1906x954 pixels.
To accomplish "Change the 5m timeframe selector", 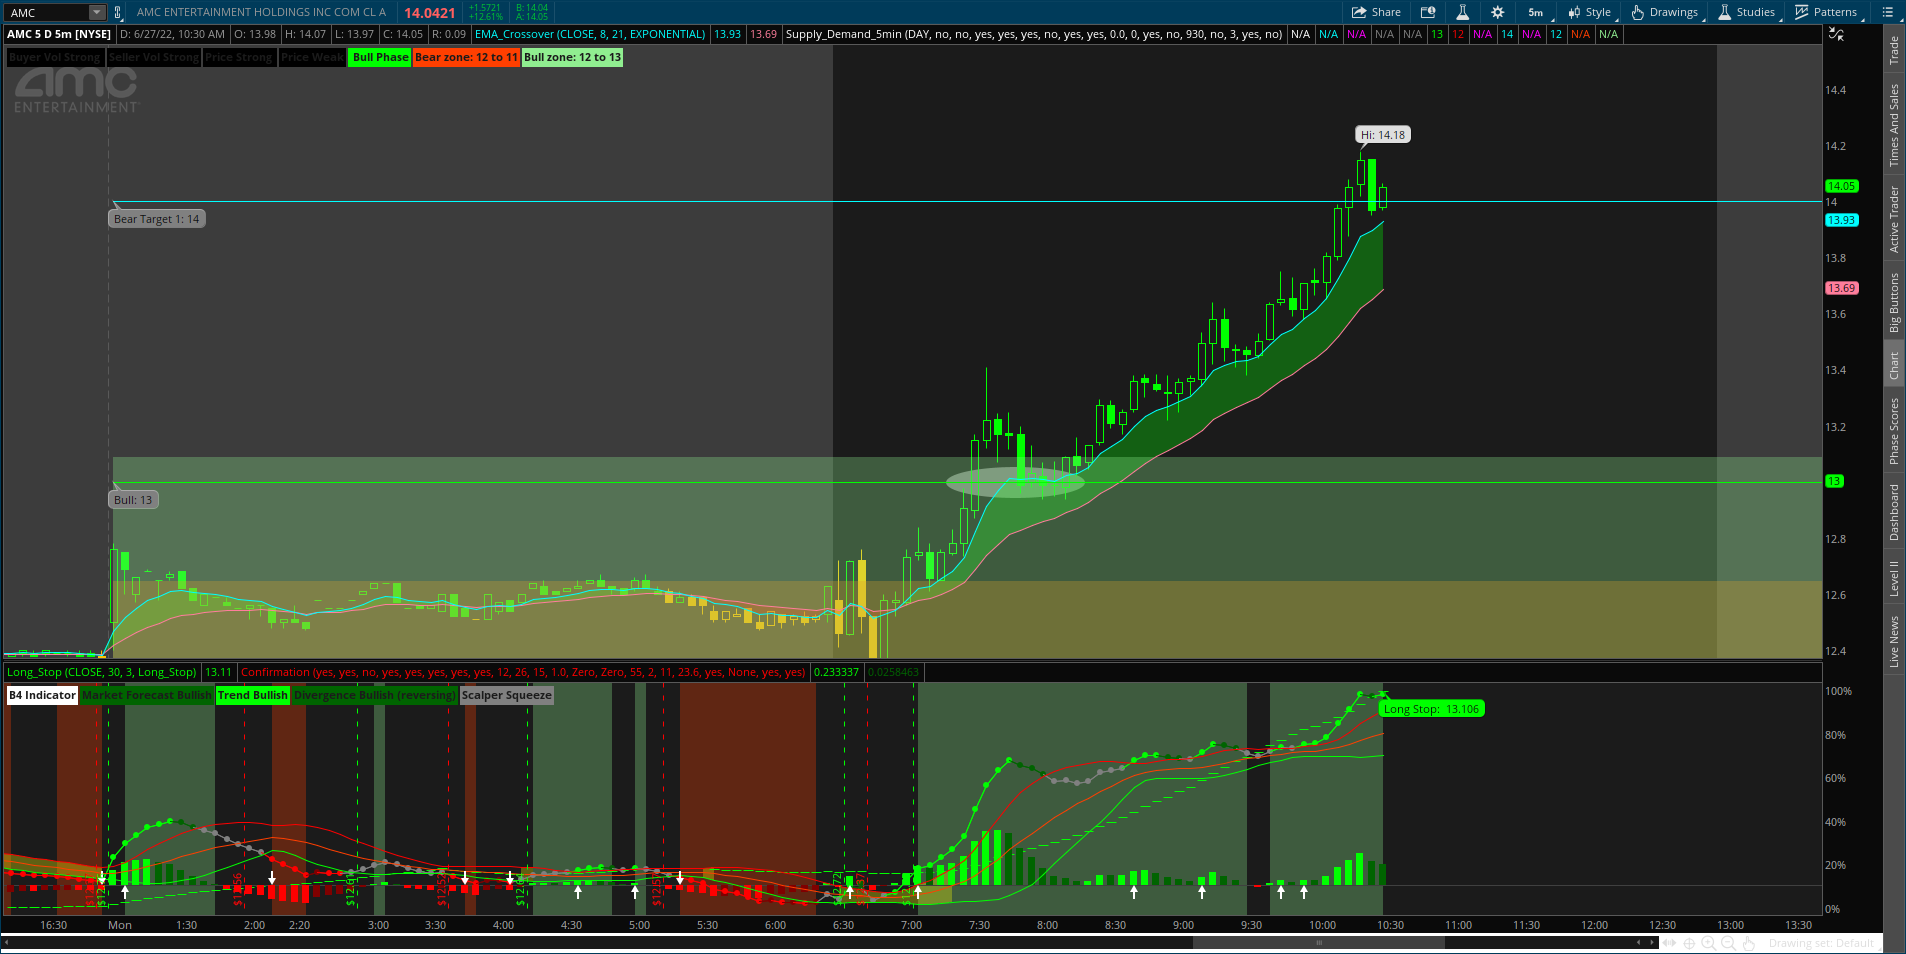I will (x=1536, y=12).
